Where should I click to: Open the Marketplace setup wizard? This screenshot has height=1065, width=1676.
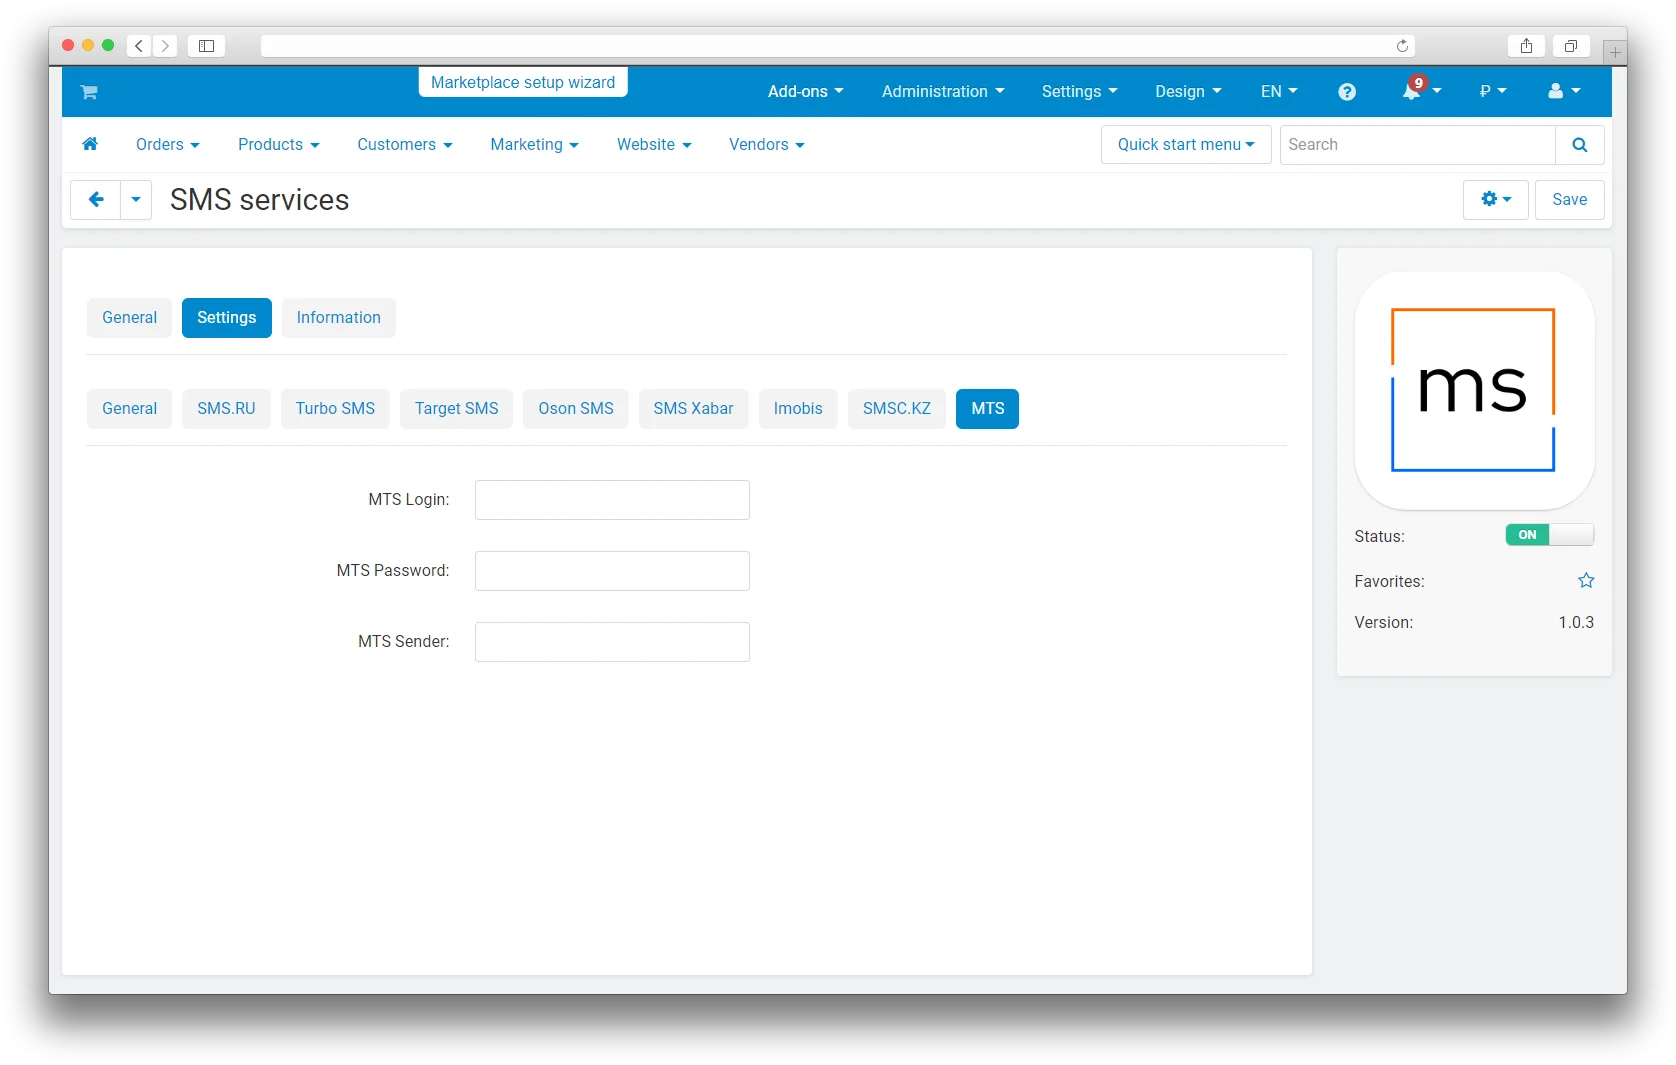pos(523,82)
